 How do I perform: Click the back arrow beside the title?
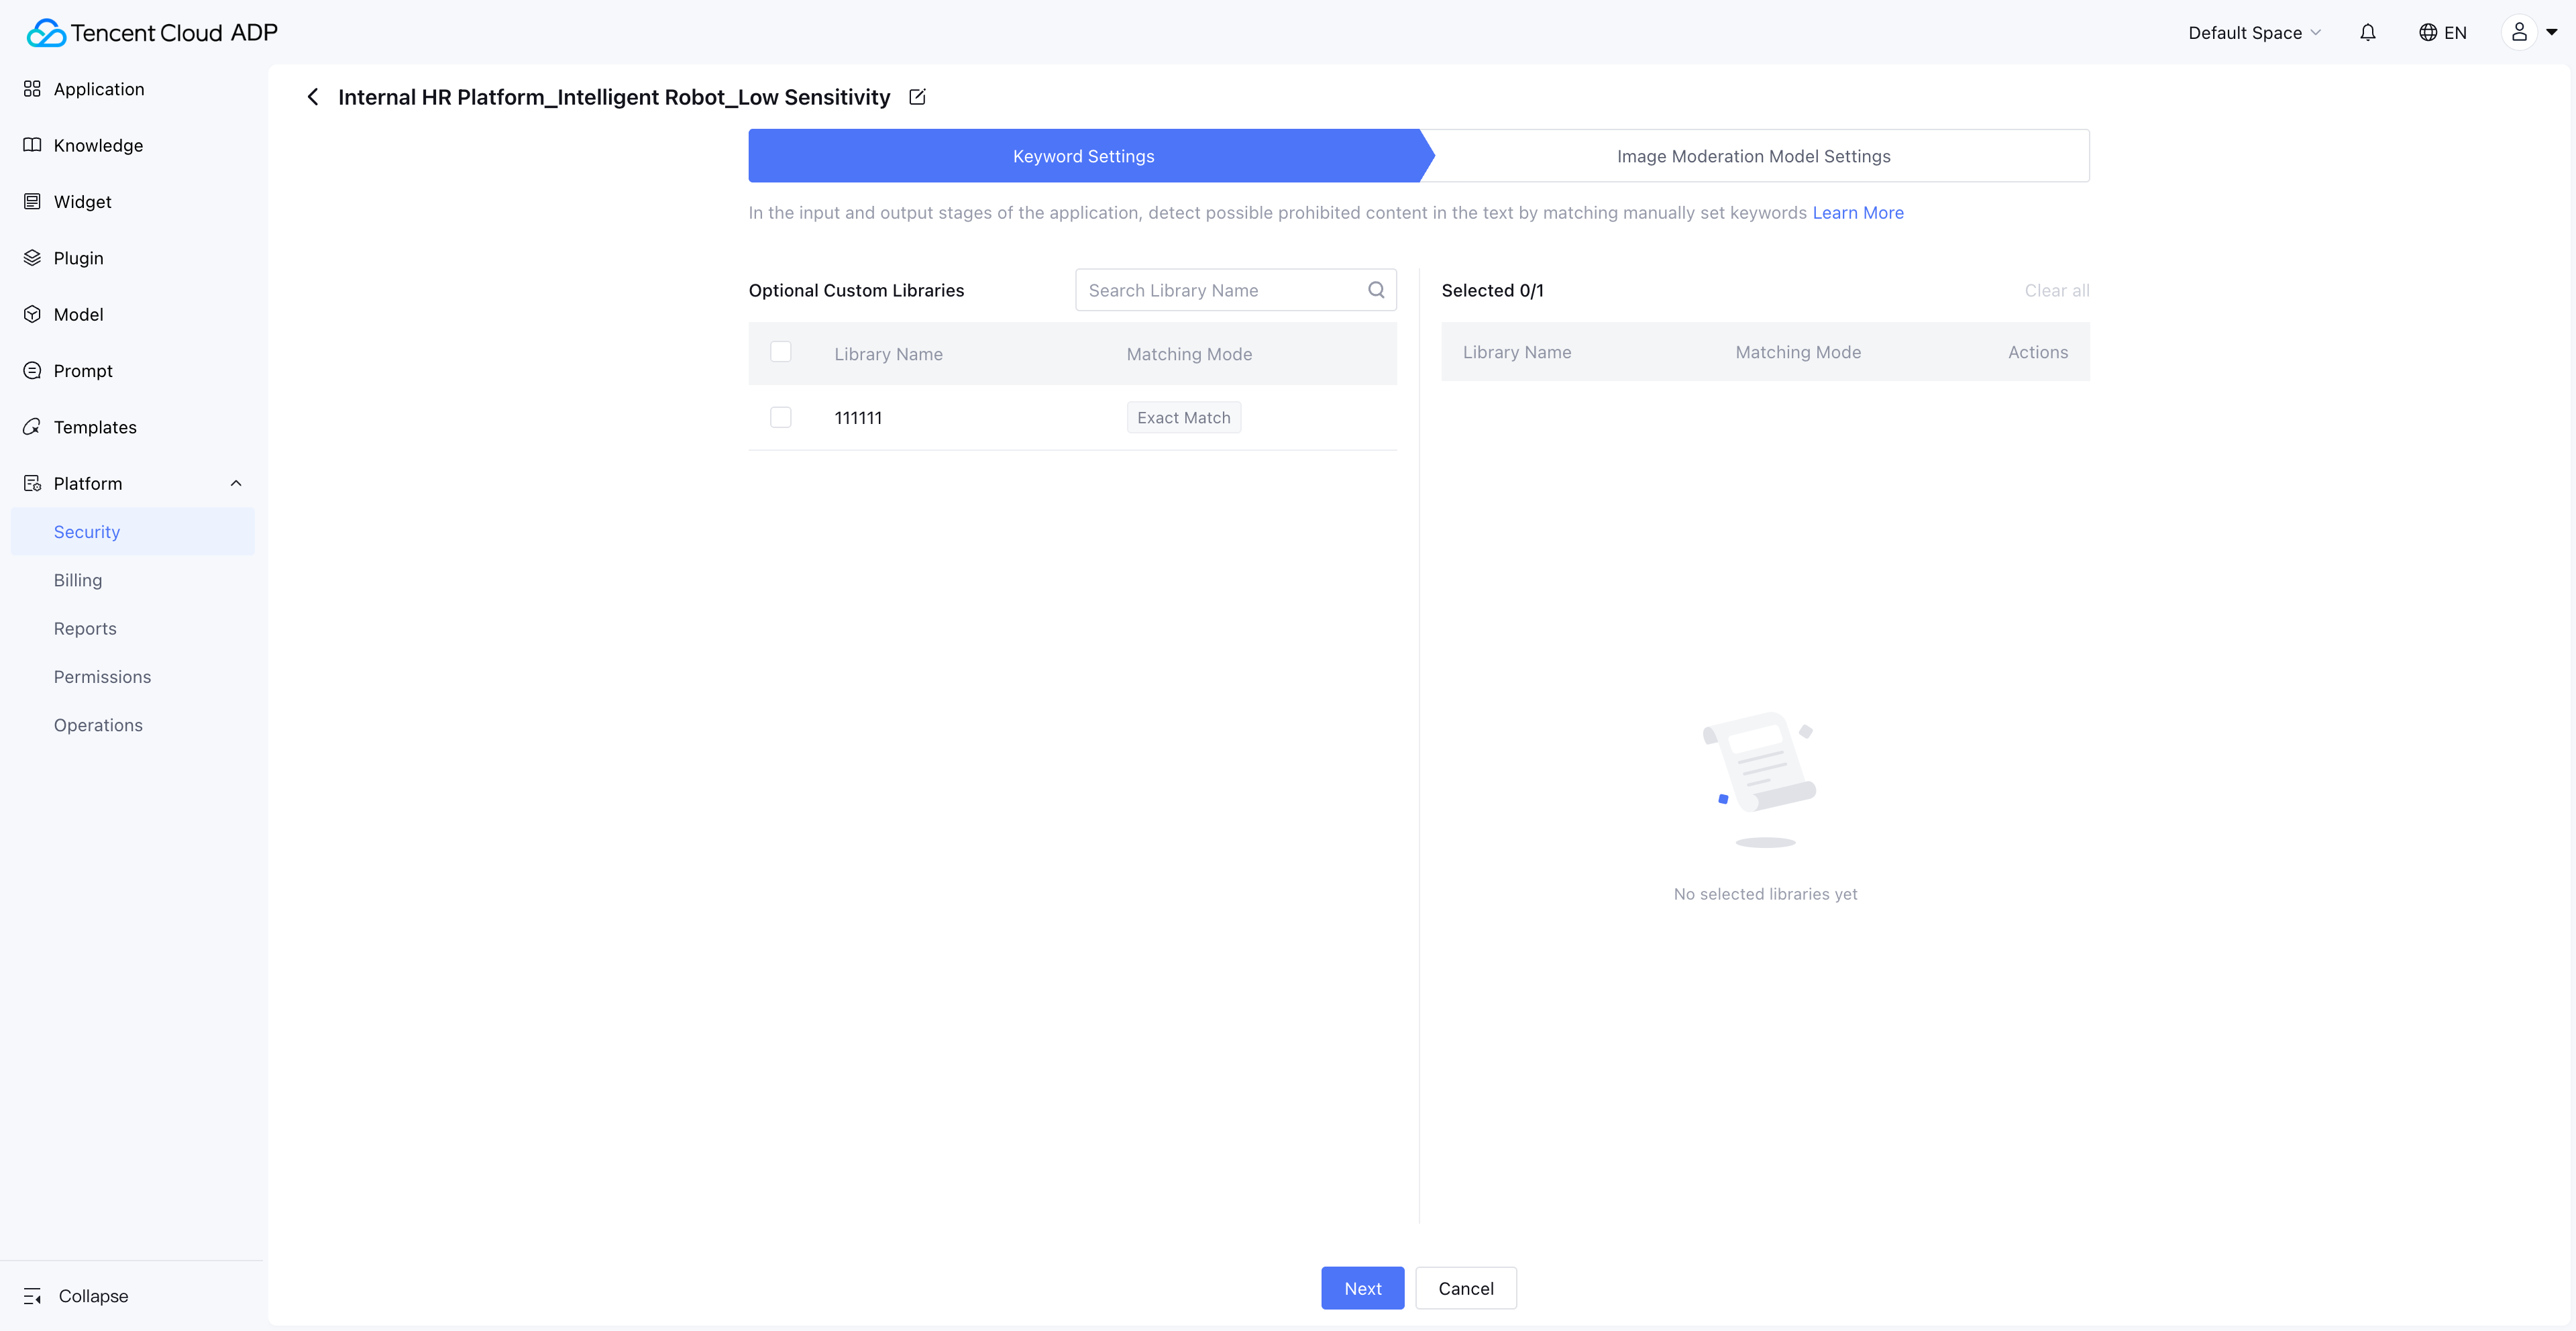tap(313, 97)
